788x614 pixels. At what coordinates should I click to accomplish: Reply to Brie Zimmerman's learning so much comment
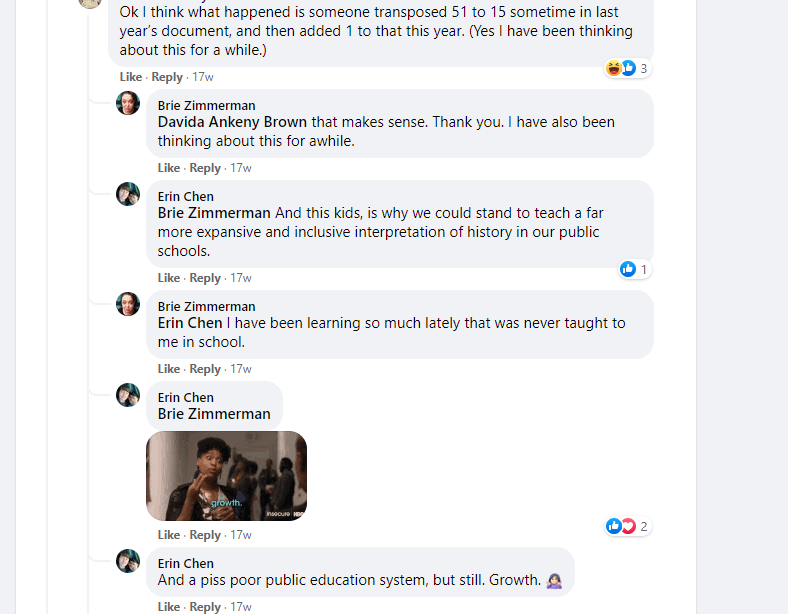pos(205,369)
